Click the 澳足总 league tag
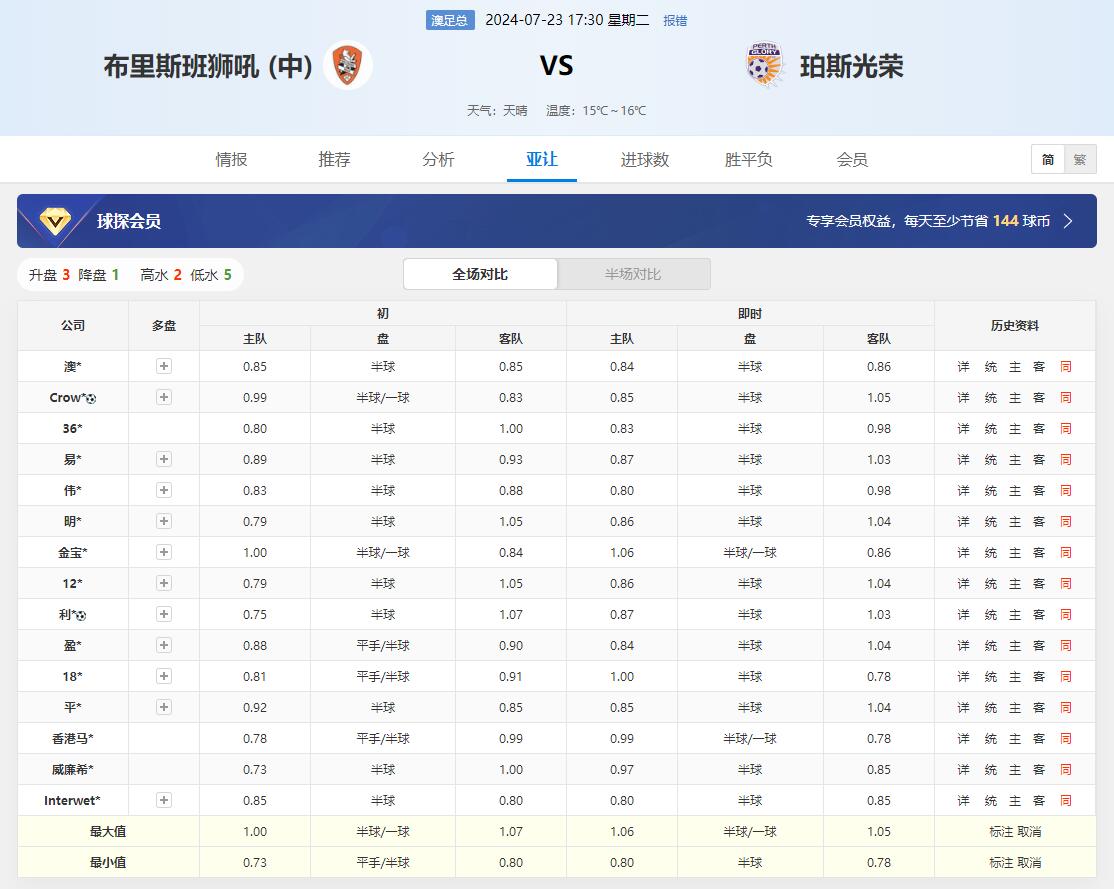Viewport: 1114px width, 889px height. point(450,20)
